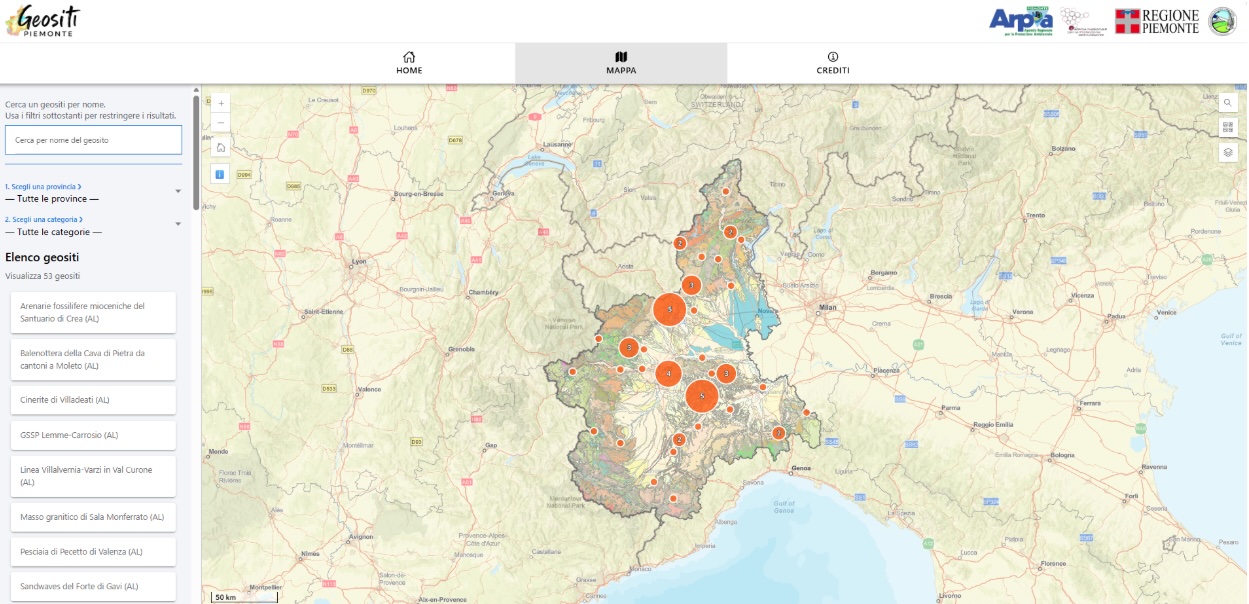This screenshot has height=604, width=1249.
Task: Click the sidebar vertical scrollbar
Action: [196, 152]
